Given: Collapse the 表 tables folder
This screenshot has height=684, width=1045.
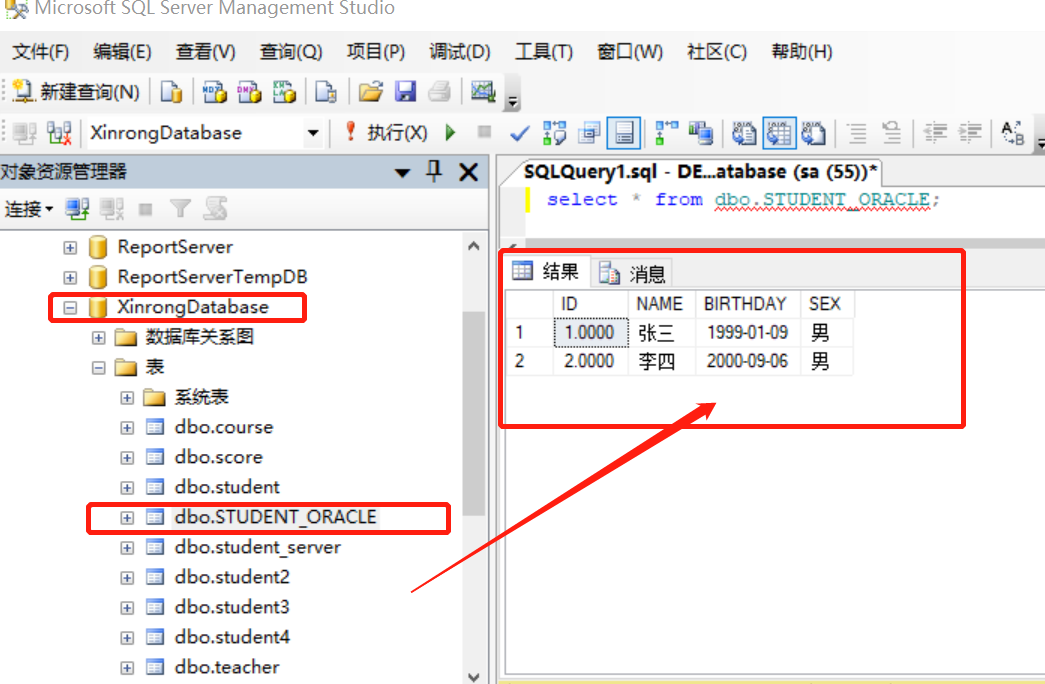Looking at the screenshot, I should coord(99,367).
